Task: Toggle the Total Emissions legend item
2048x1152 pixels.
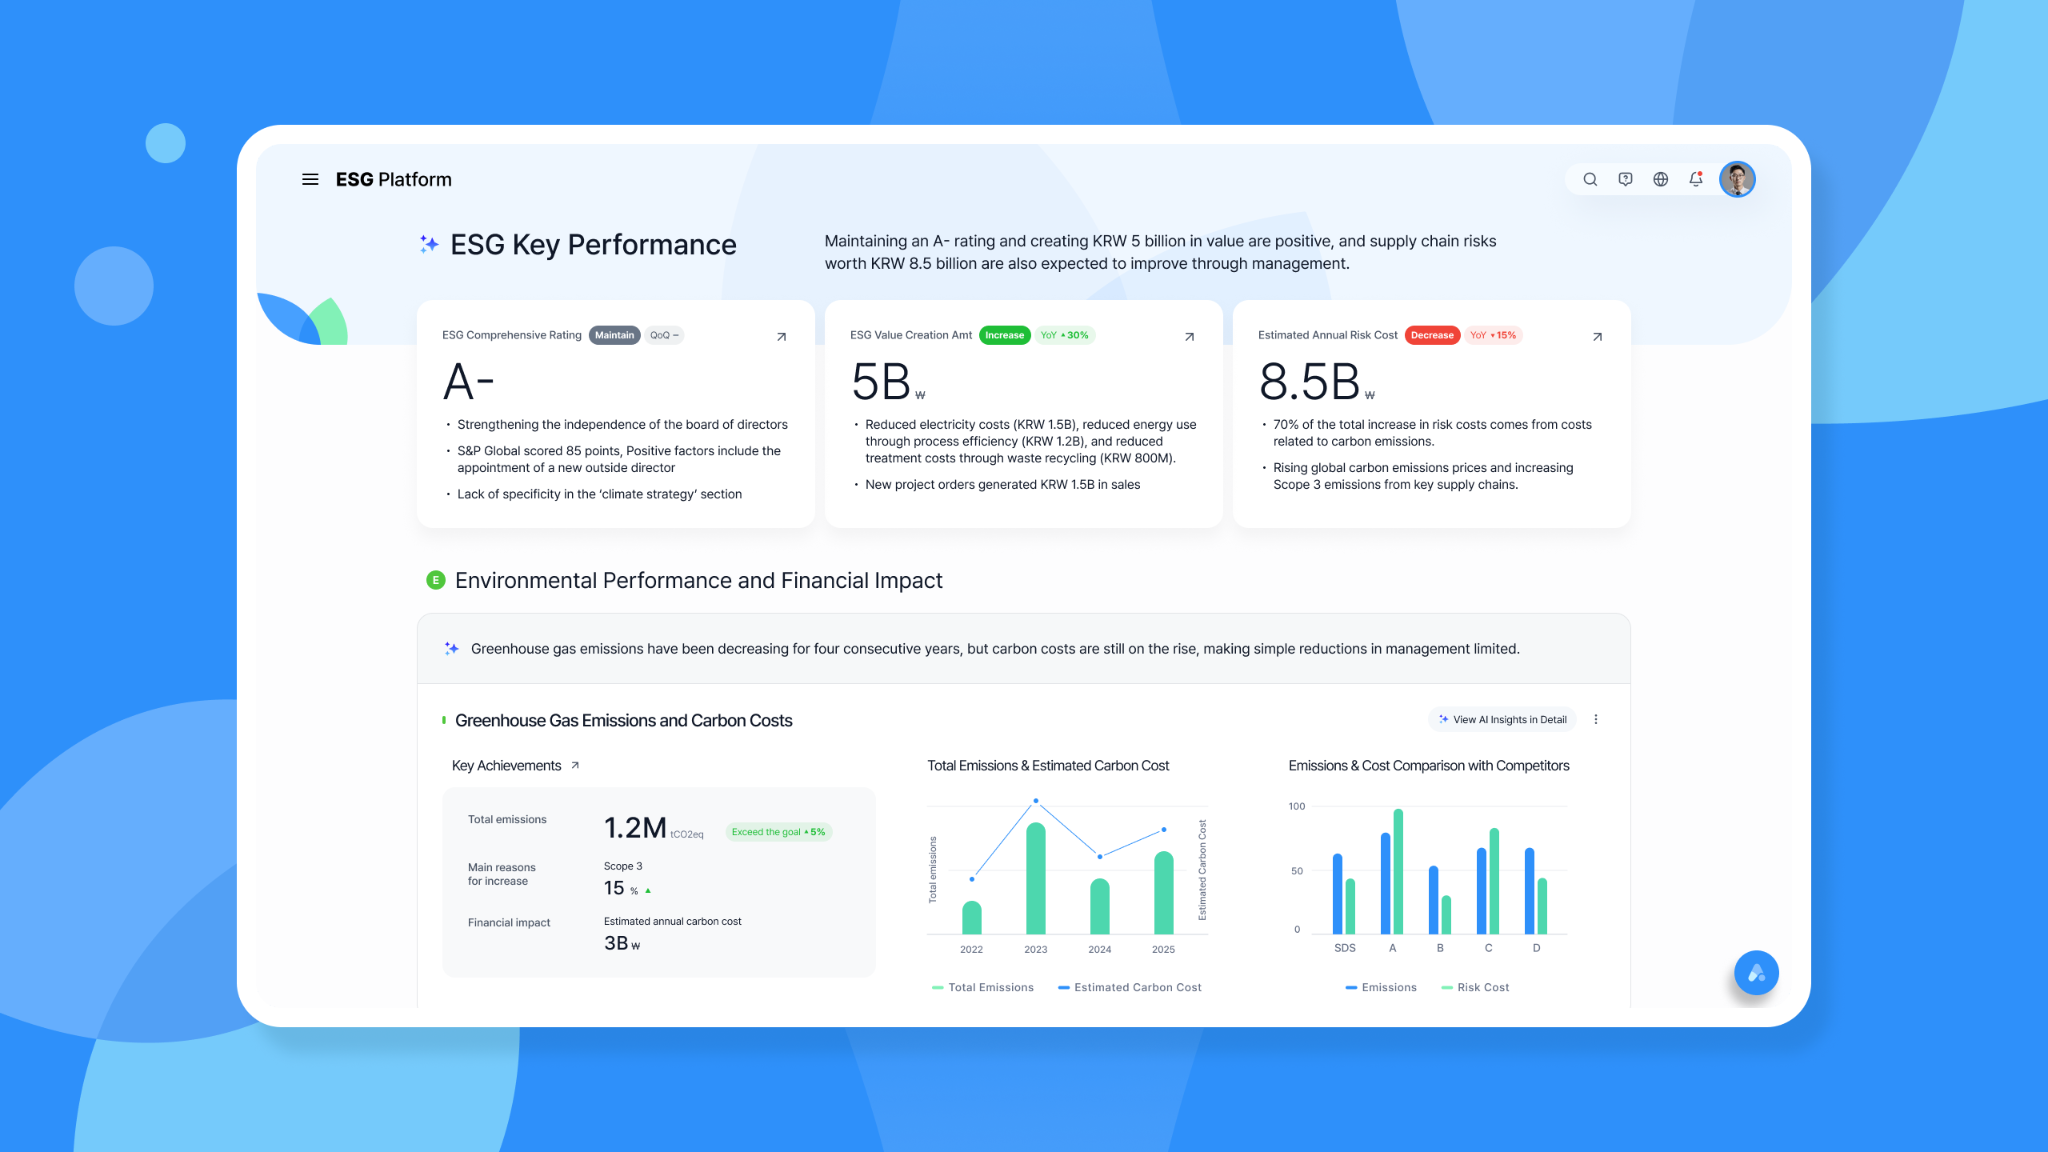Action: [983, 987]
